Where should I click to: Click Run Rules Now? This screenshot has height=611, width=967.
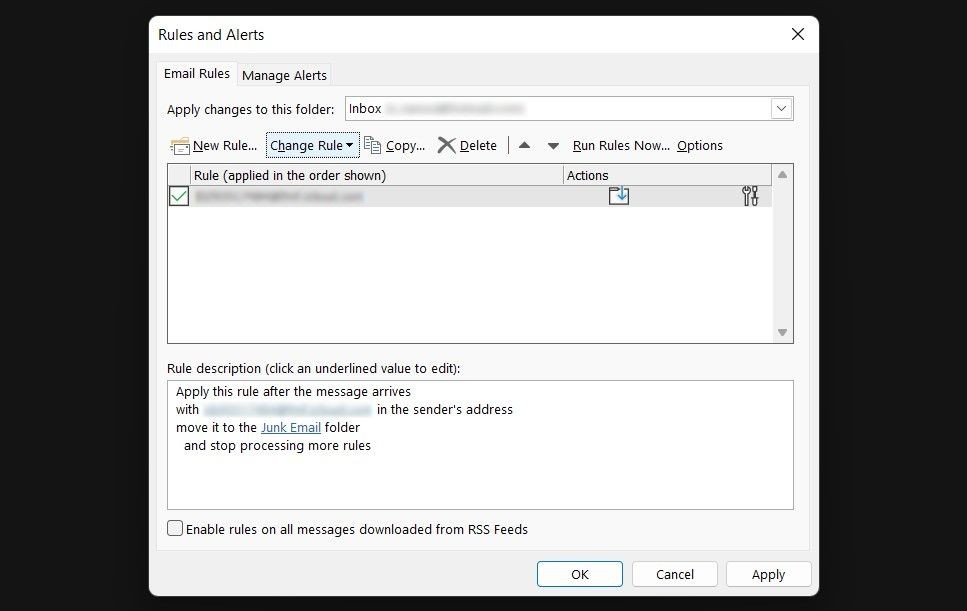coord(621,146)
